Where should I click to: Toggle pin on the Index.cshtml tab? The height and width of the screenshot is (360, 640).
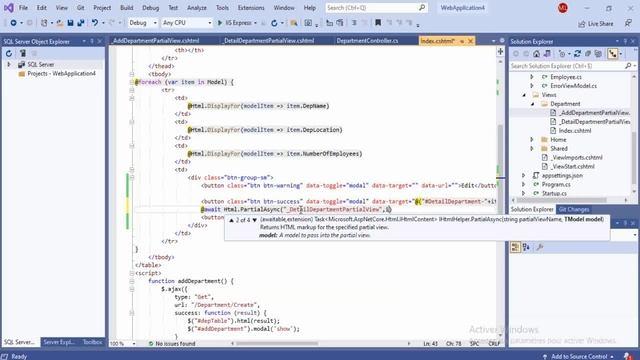pos(462,41)
